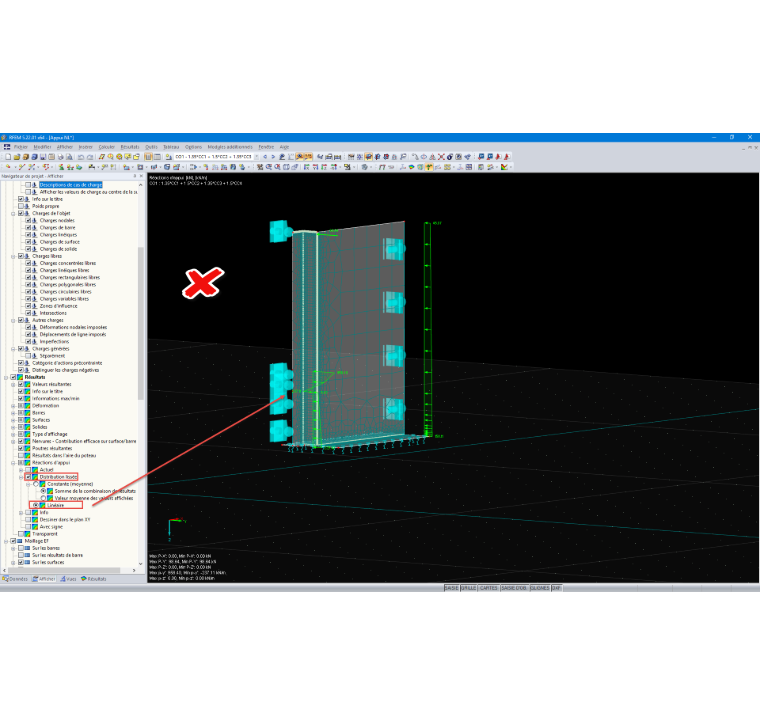Collapse the Charges de l'objet tree node
Image resolution: width=760 pixels, height=725 pixels.
pos(14,213)
